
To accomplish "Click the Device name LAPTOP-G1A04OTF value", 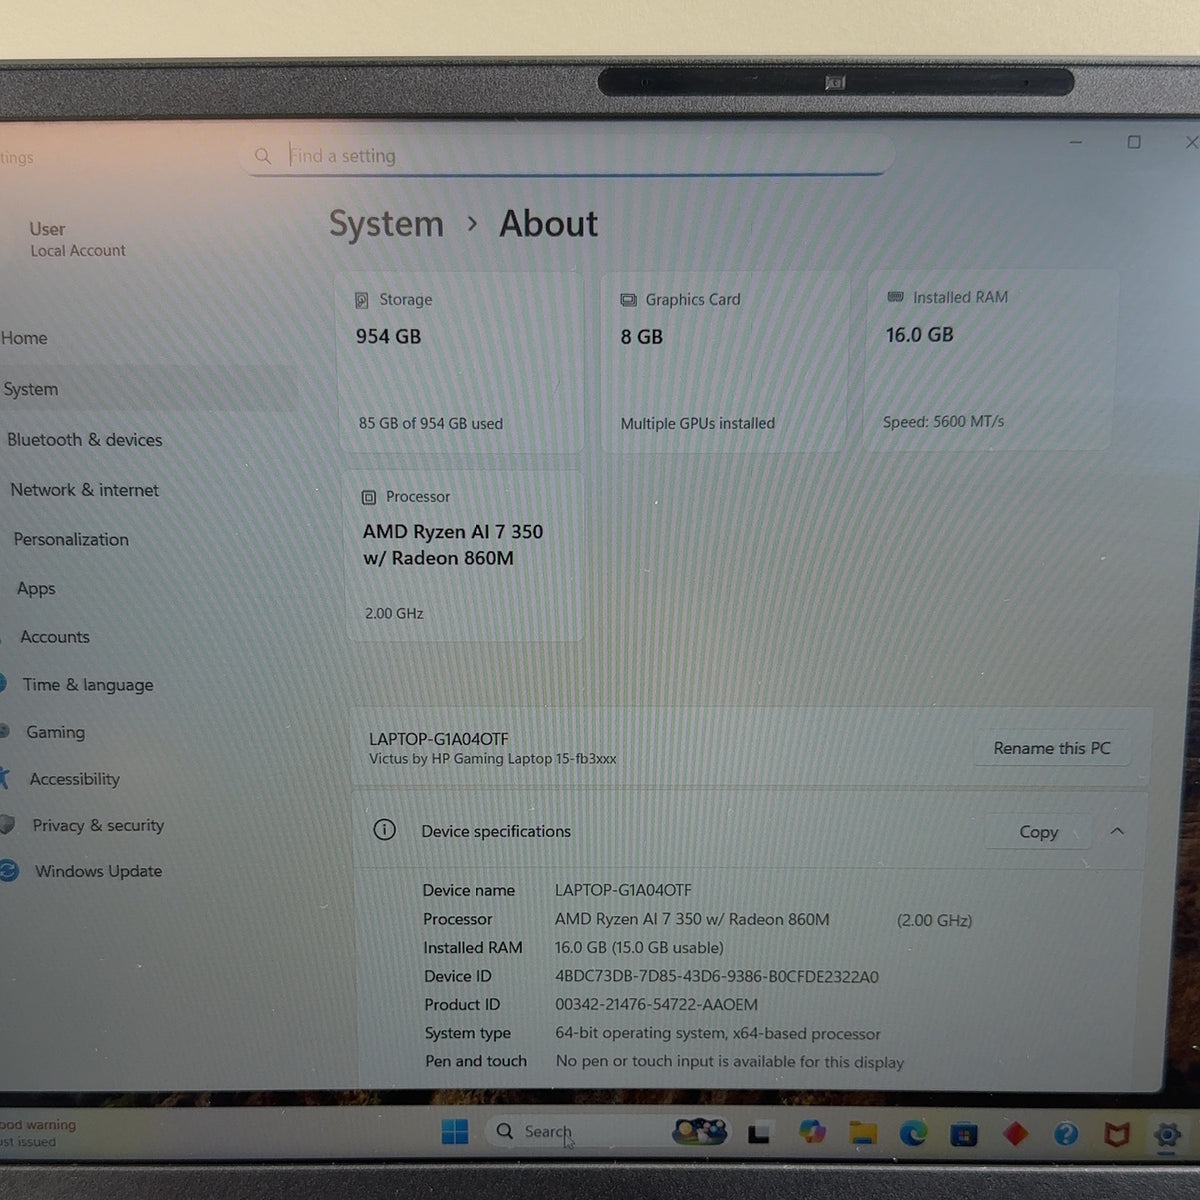I will coord(623,890).
